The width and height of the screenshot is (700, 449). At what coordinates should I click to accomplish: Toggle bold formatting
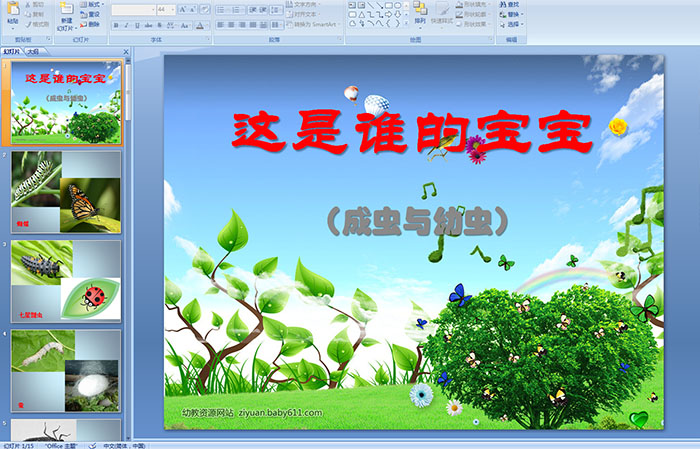point(116,25)
